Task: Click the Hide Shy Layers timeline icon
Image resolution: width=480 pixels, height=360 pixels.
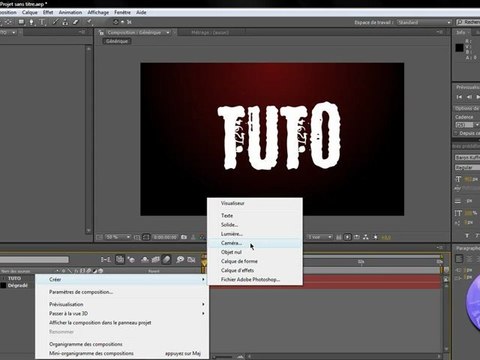Action: (x=145, y=259)
